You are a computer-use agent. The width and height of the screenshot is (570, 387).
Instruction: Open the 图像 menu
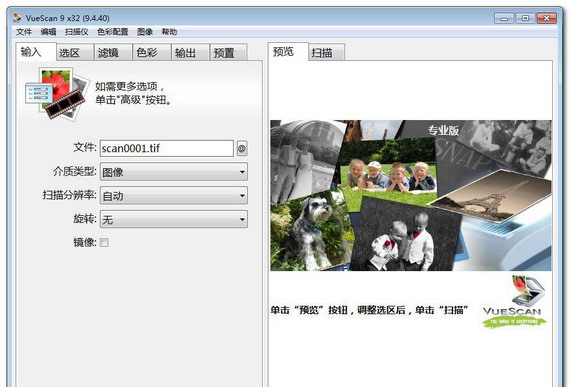coord(145,32)
